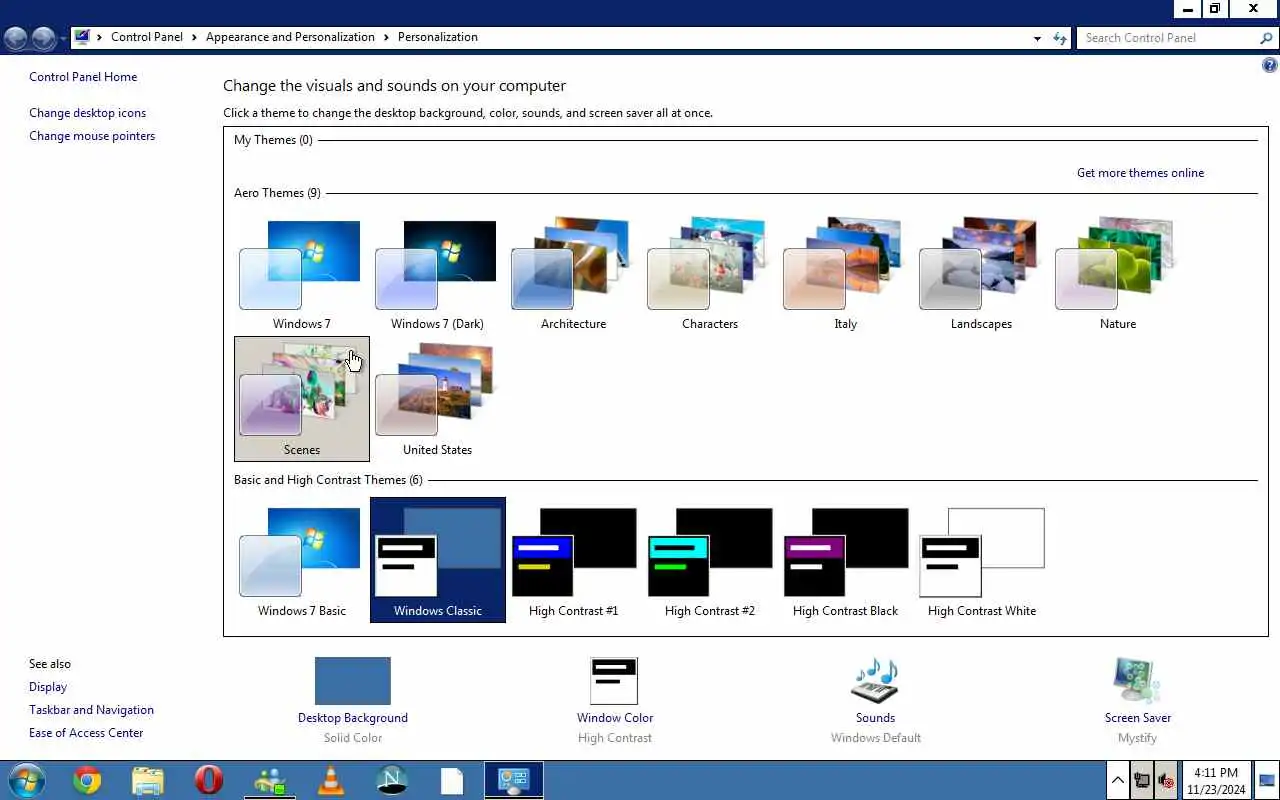This screenshot has width=1280, height=800.
Task: Click the Forward navigation arrow
Action: pos(43,38)
